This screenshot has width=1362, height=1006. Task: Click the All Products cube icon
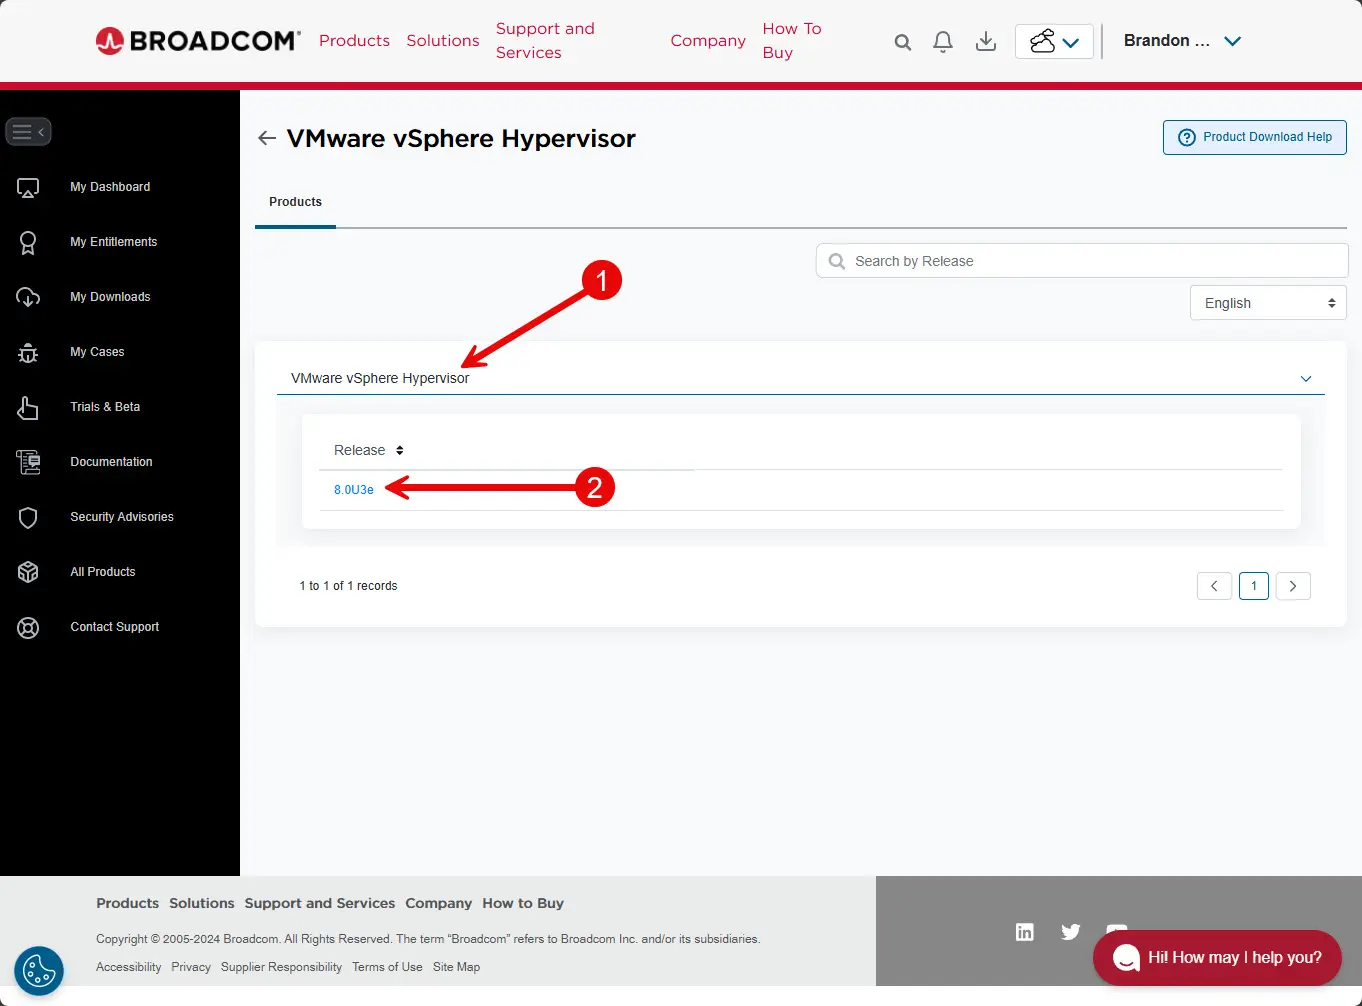click(28, 572)
